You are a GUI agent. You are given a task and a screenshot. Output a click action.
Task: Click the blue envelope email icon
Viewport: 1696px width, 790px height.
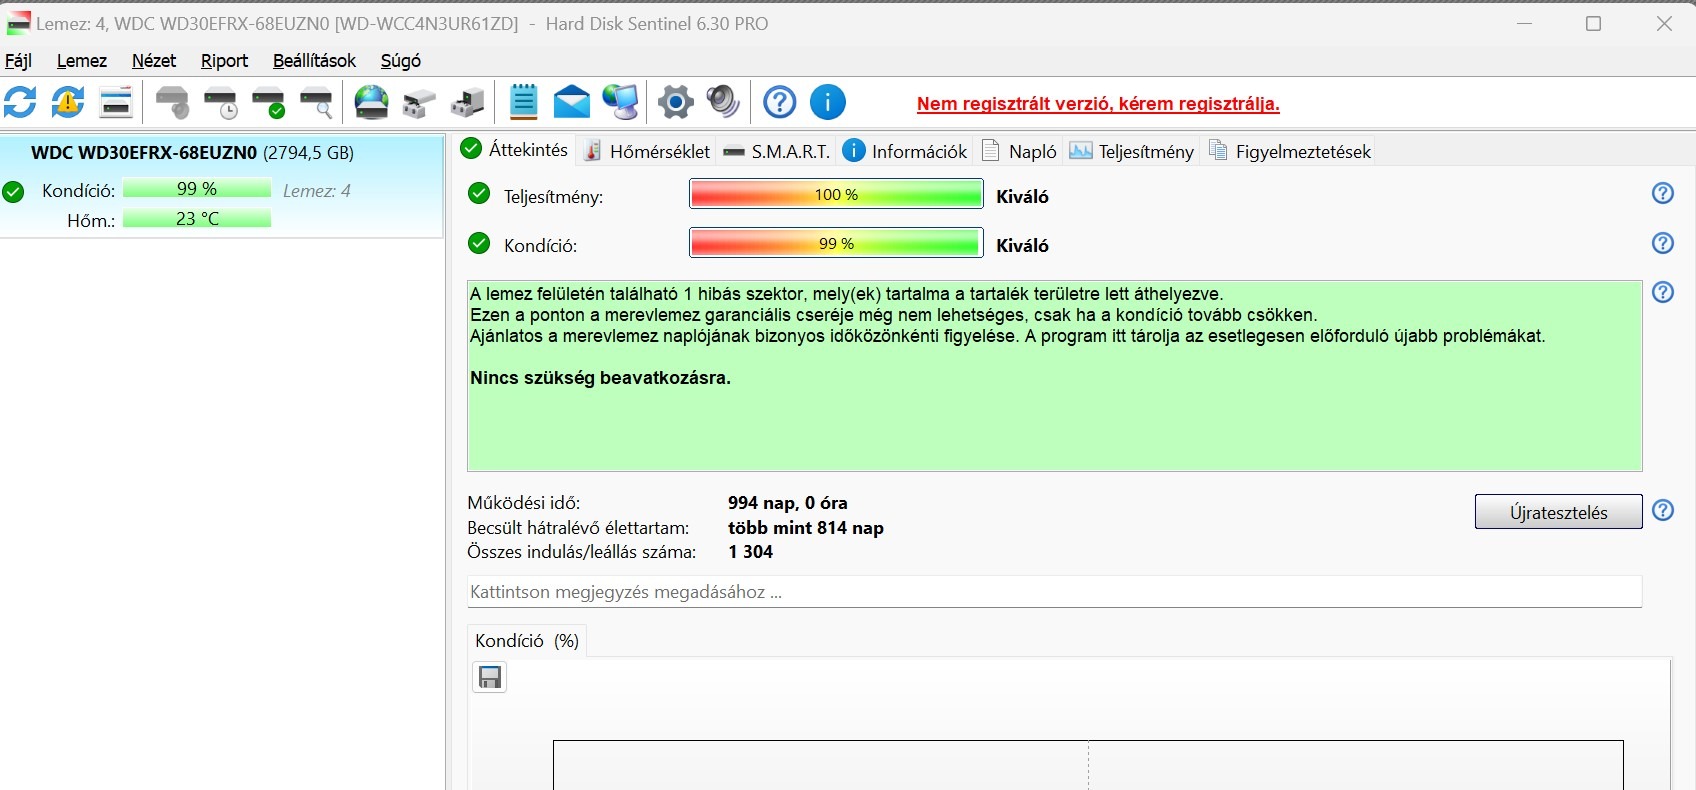tap(572, 102)
